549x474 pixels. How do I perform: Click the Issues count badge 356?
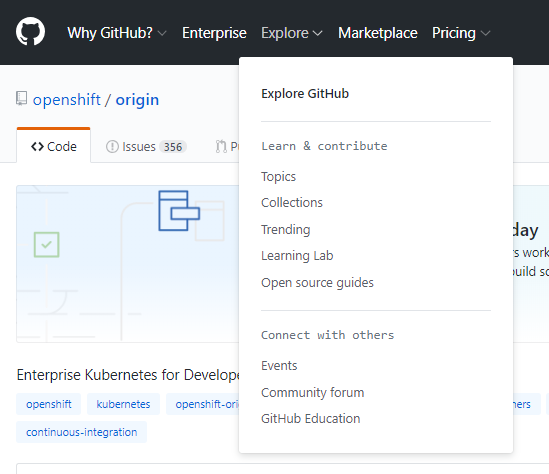173,147
